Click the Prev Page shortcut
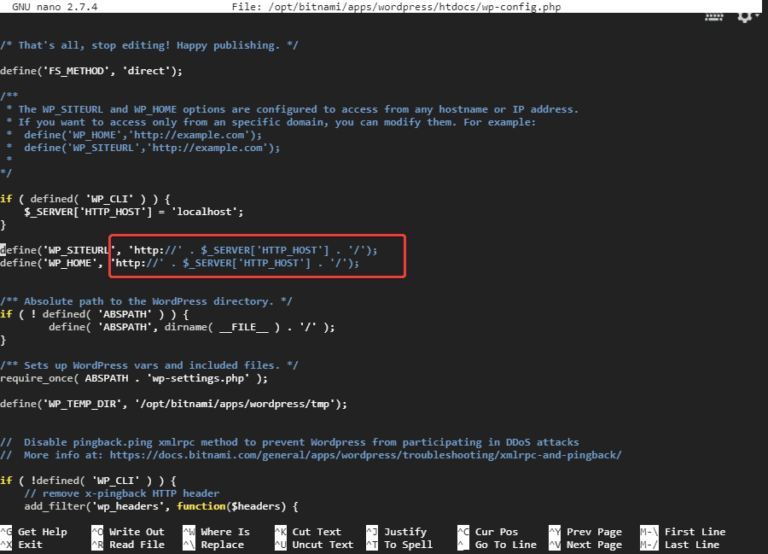Screen dimensions: 768x554 point(593,532)
